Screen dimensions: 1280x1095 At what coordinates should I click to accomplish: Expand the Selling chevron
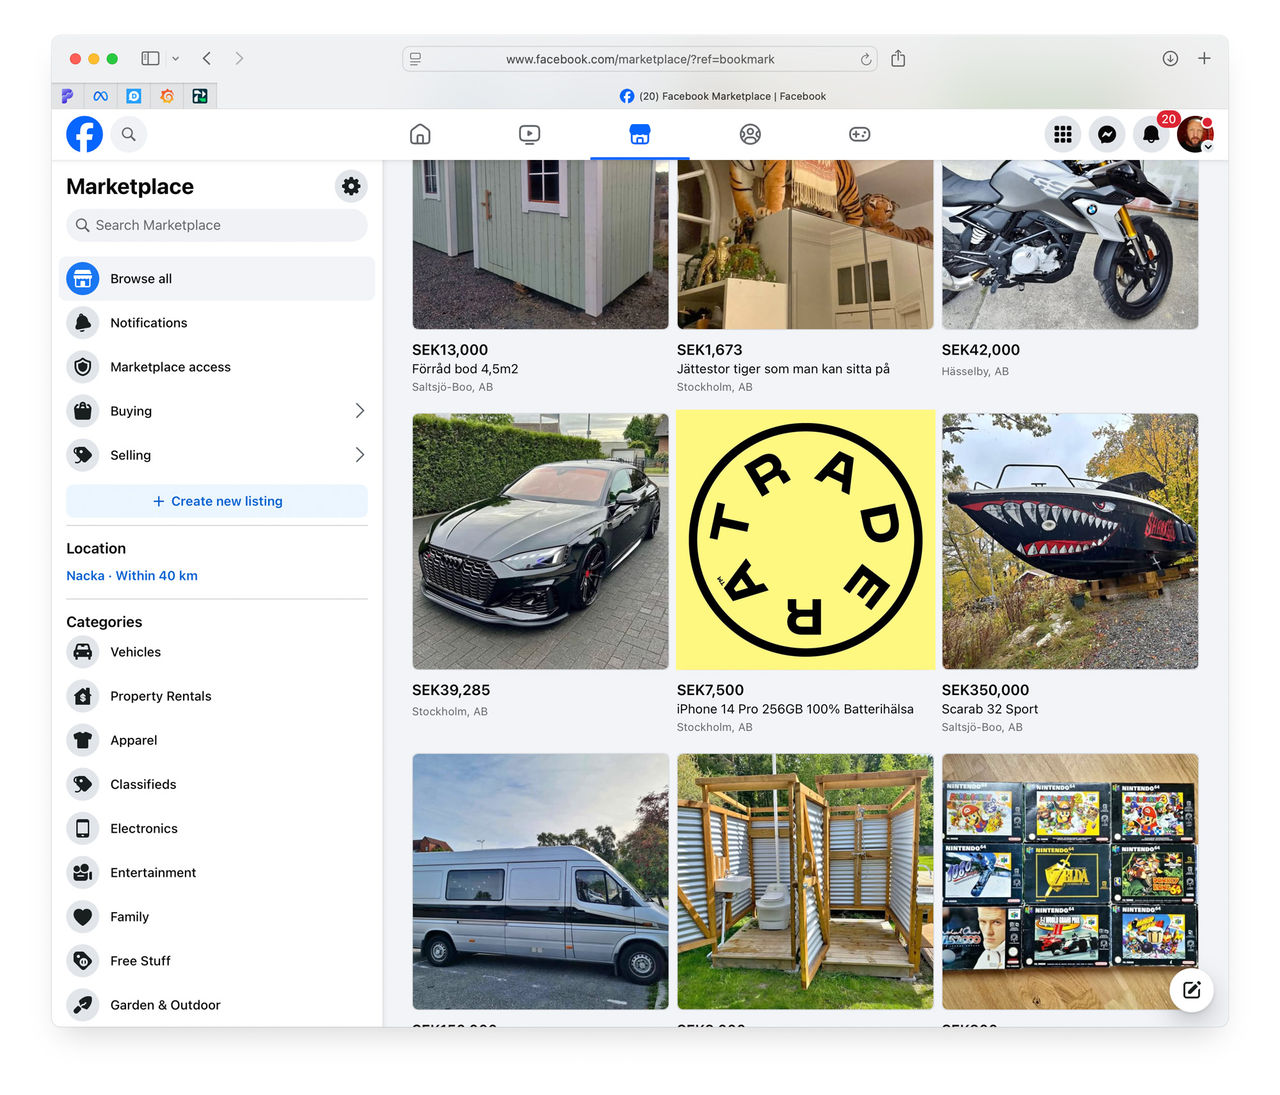tap(360, 455)
